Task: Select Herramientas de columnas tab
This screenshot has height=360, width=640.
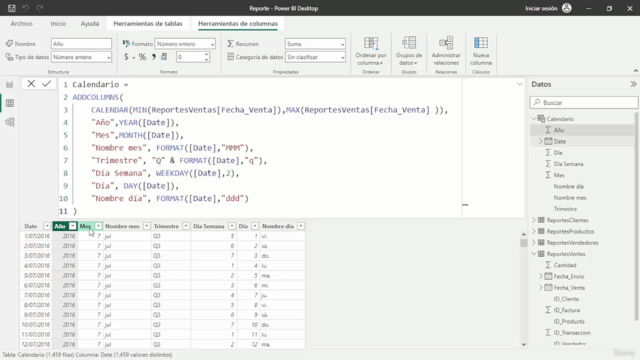Action: click(238, 24)
